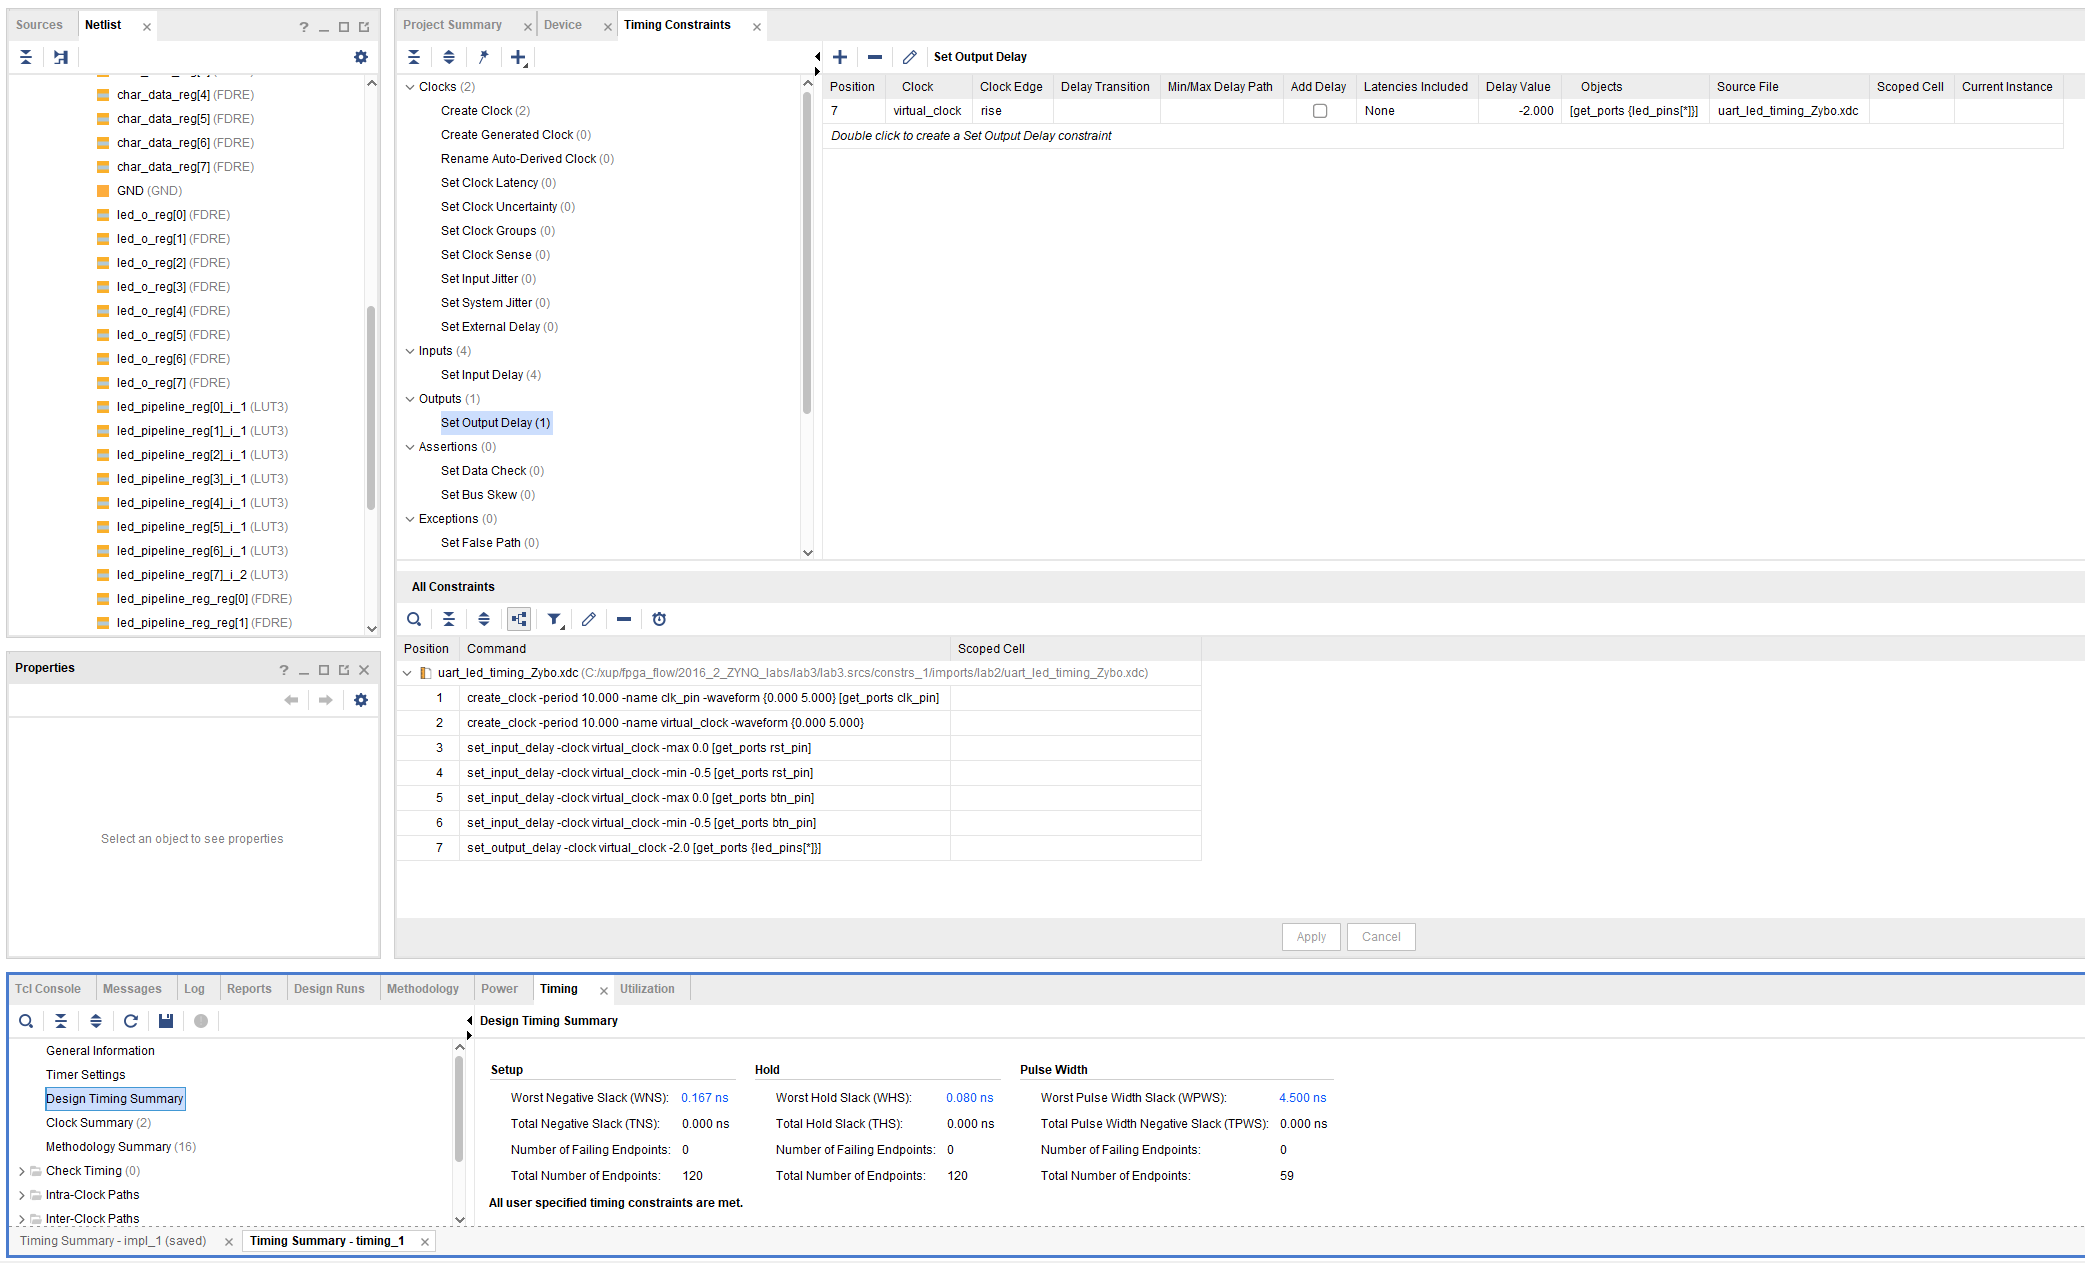The image size is (2085, 1263).
Task: Toggle group-by-source-file button in All Constraints
Action: point(519,619)
